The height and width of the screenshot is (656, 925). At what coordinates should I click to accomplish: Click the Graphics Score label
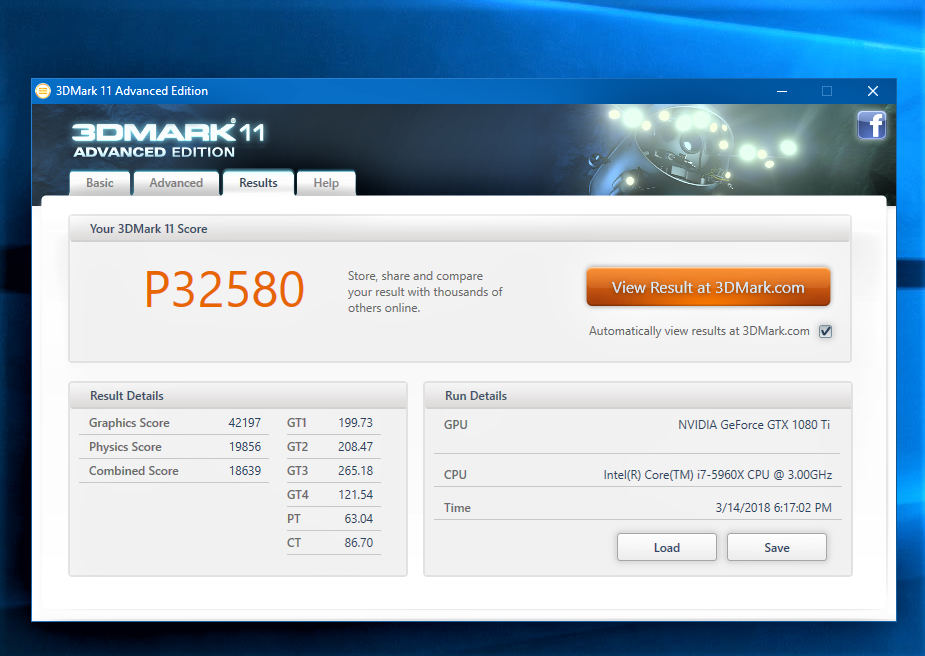[129, 423]
